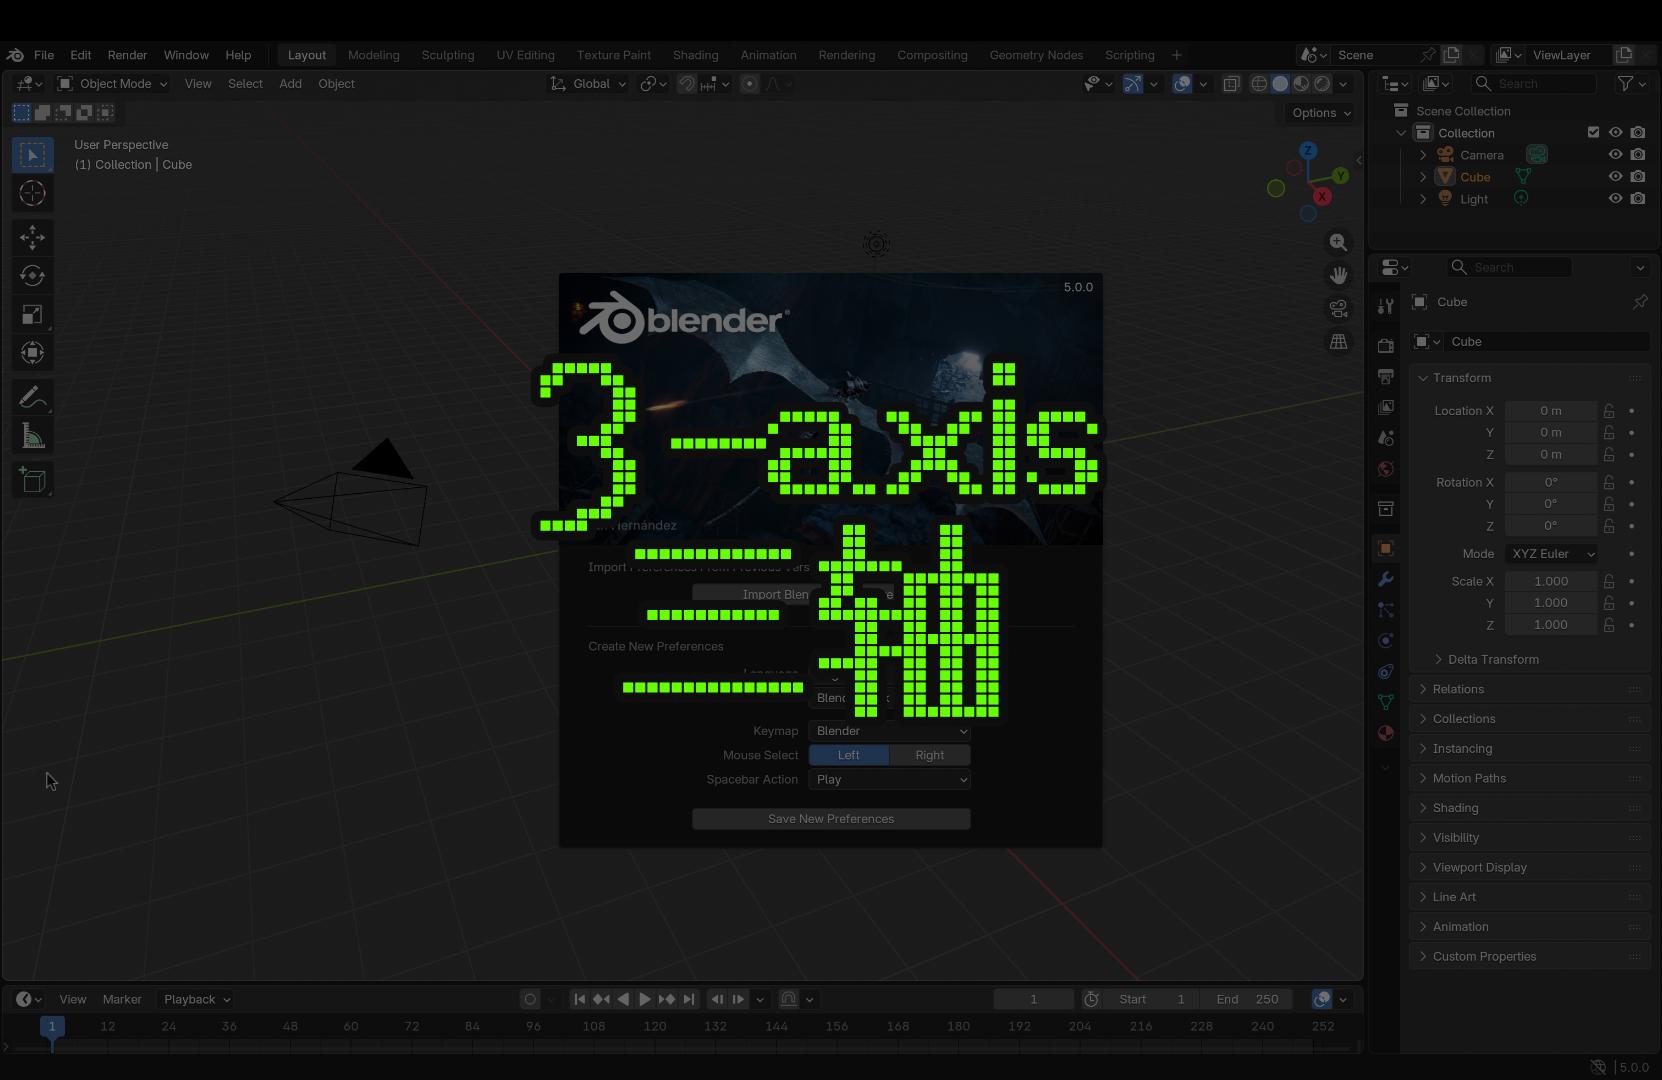This screenshot has height=1080, width=1662.
Task: Open the Render menu
Action: 127,55
